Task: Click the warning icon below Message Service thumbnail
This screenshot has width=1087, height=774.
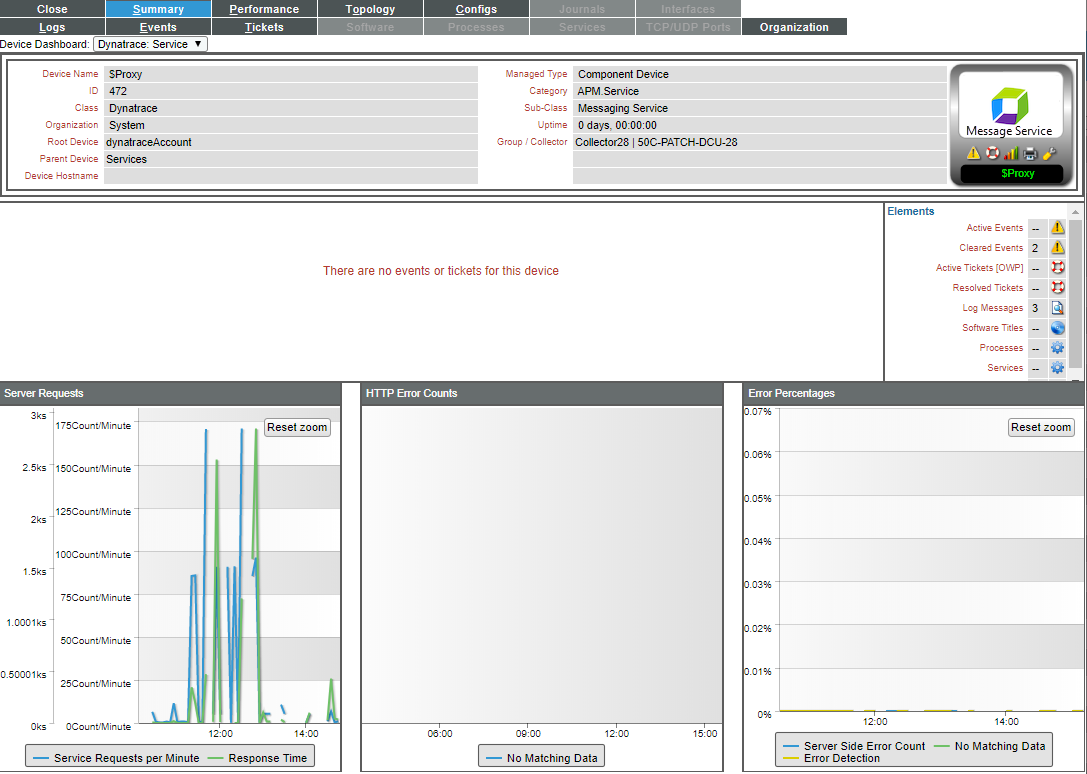Action: 973,153
